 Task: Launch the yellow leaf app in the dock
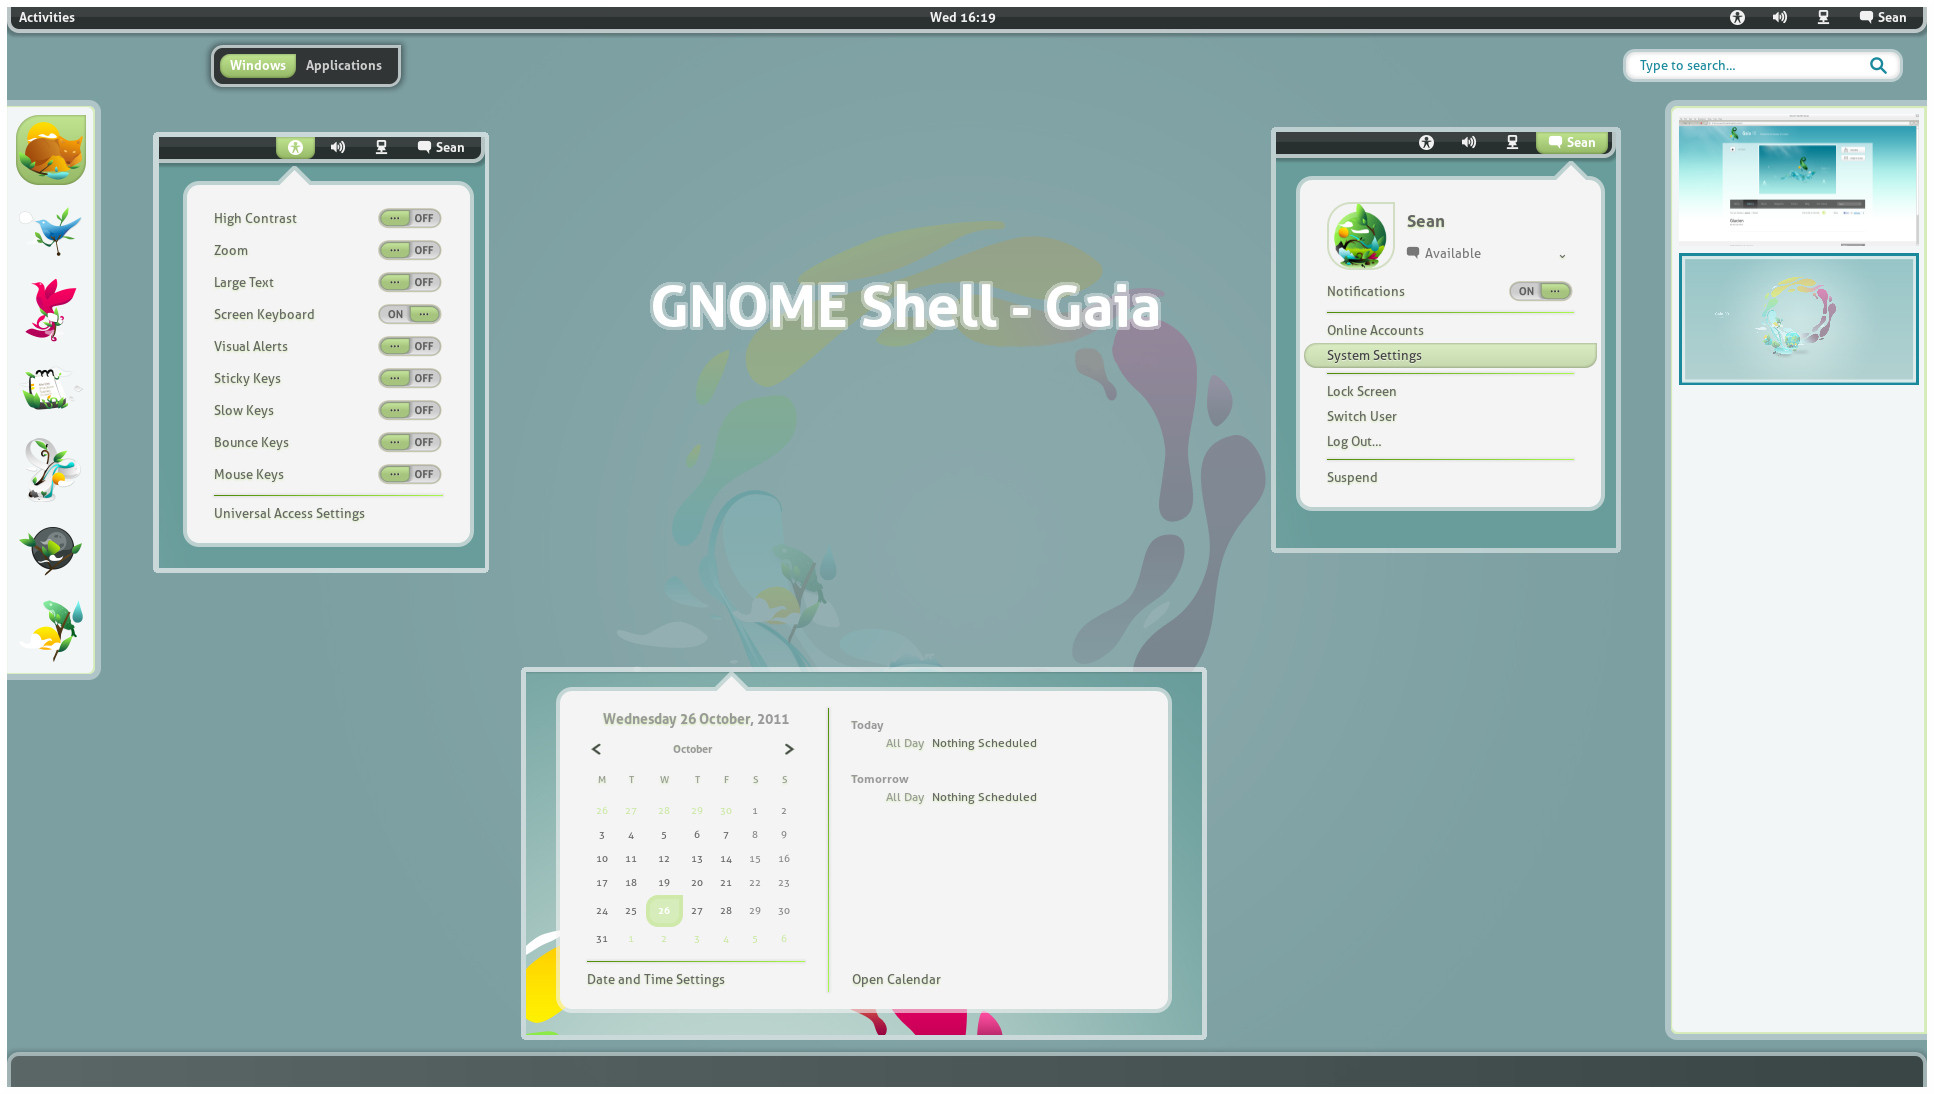click(x=51, y=629)
